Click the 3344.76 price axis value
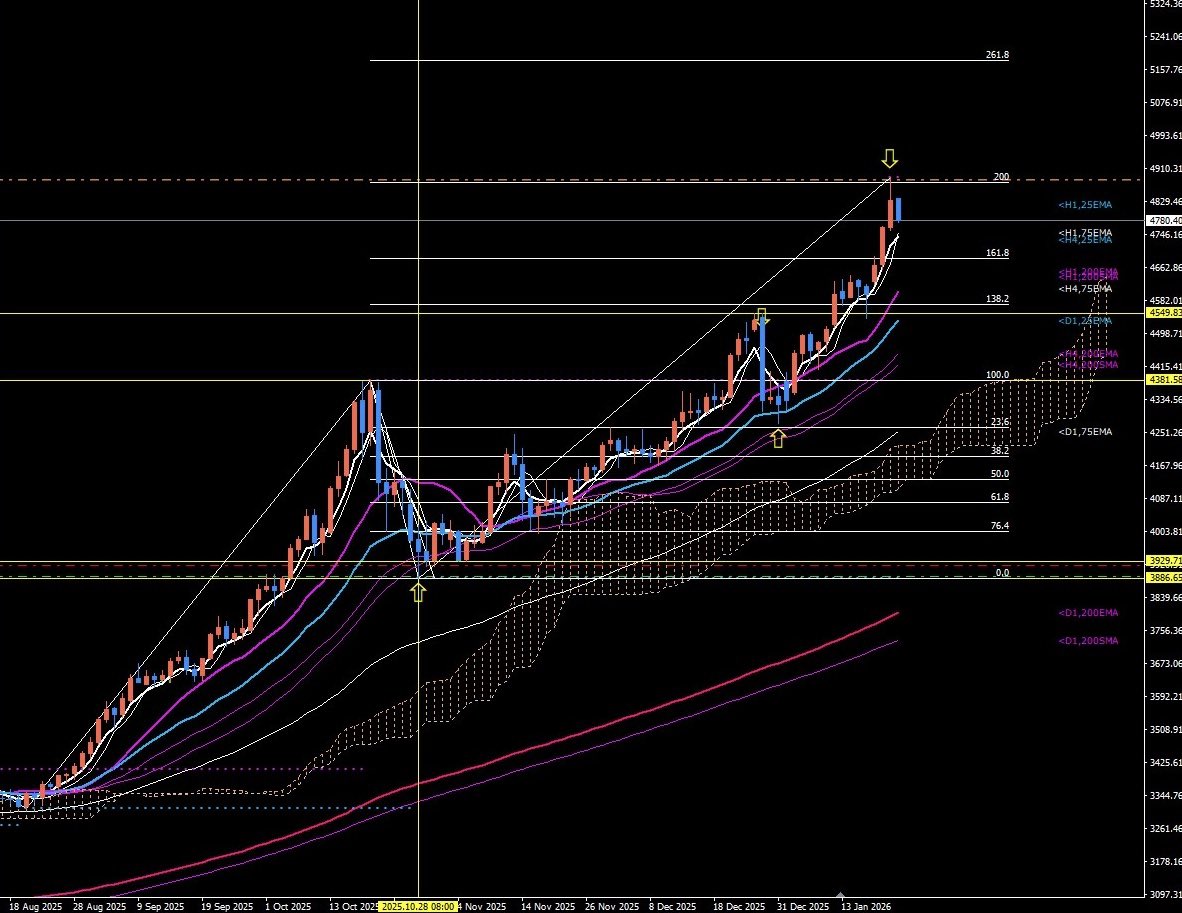The image size is (1182, 913). click(x=1165, y=796)
